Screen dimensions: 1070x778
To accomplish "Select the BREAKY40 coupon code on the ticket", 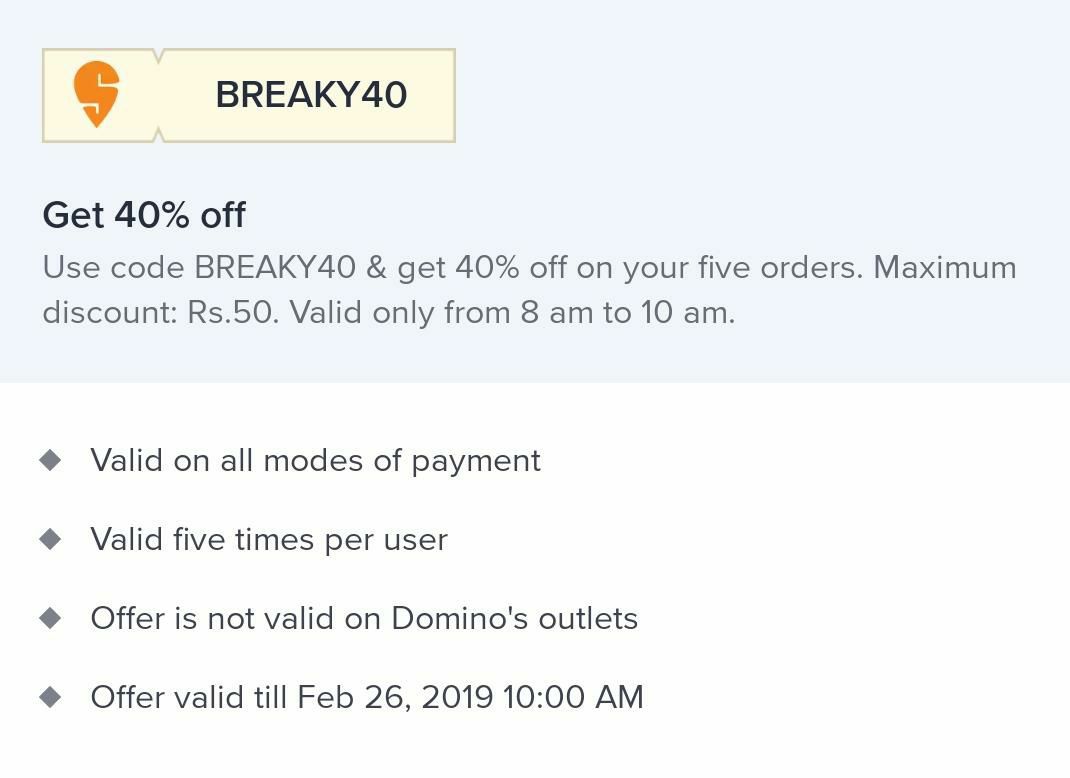I will [x=311, y=95].
